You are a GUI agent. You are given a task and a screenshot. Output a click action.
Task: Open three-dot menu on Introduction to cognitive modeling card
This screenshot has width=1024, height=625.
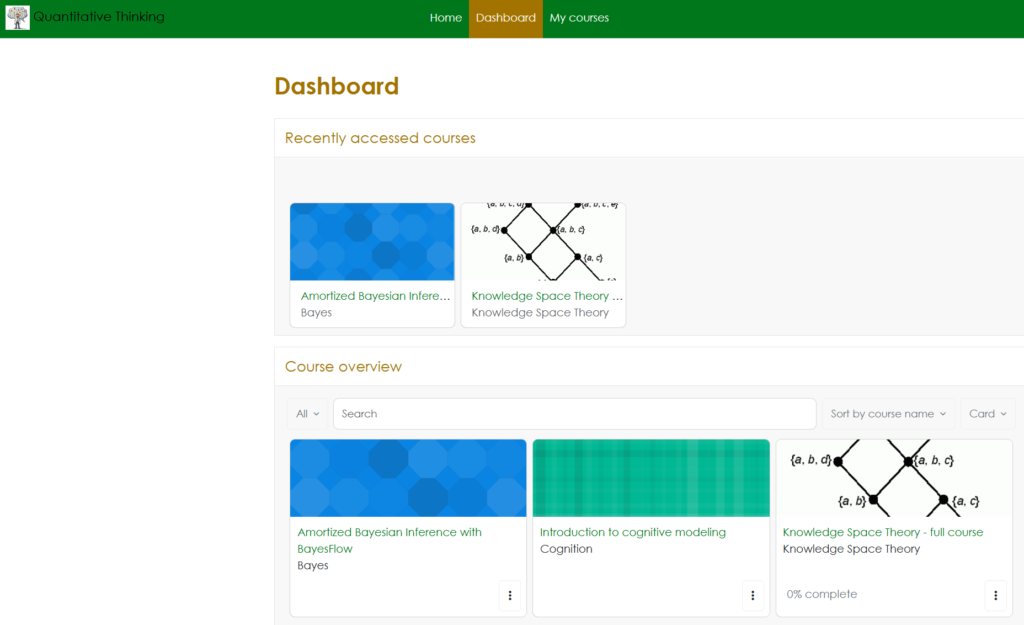click(x=752, y=595)
